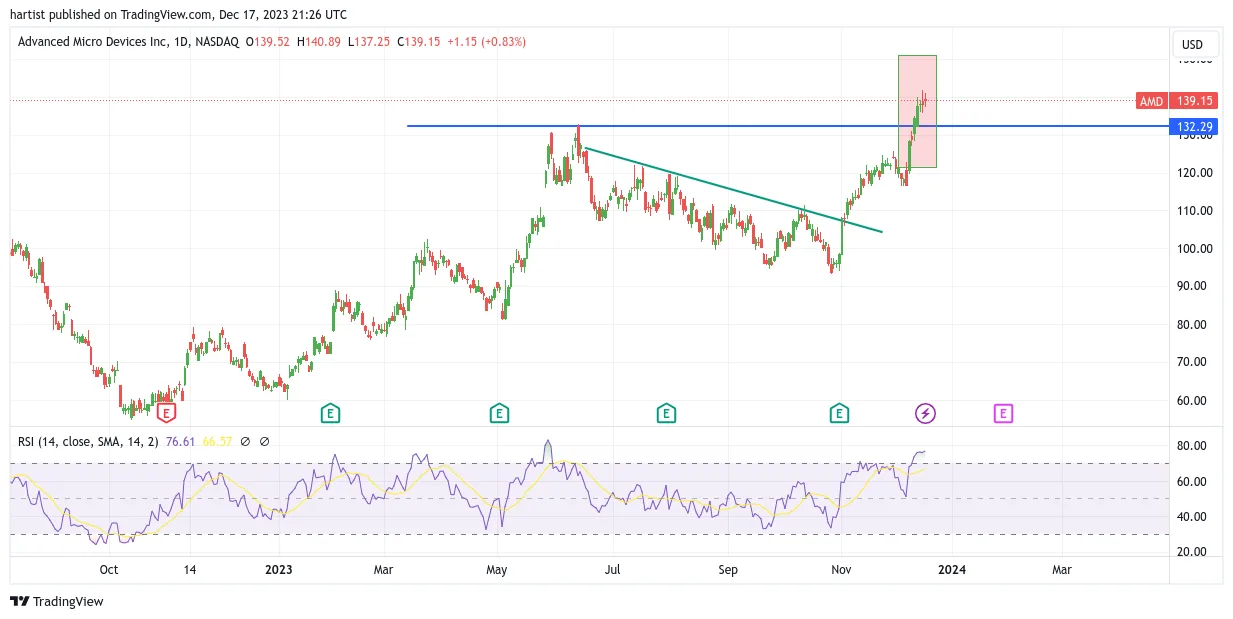Select the pink rectangle price range box

click(x=917, y=111)
